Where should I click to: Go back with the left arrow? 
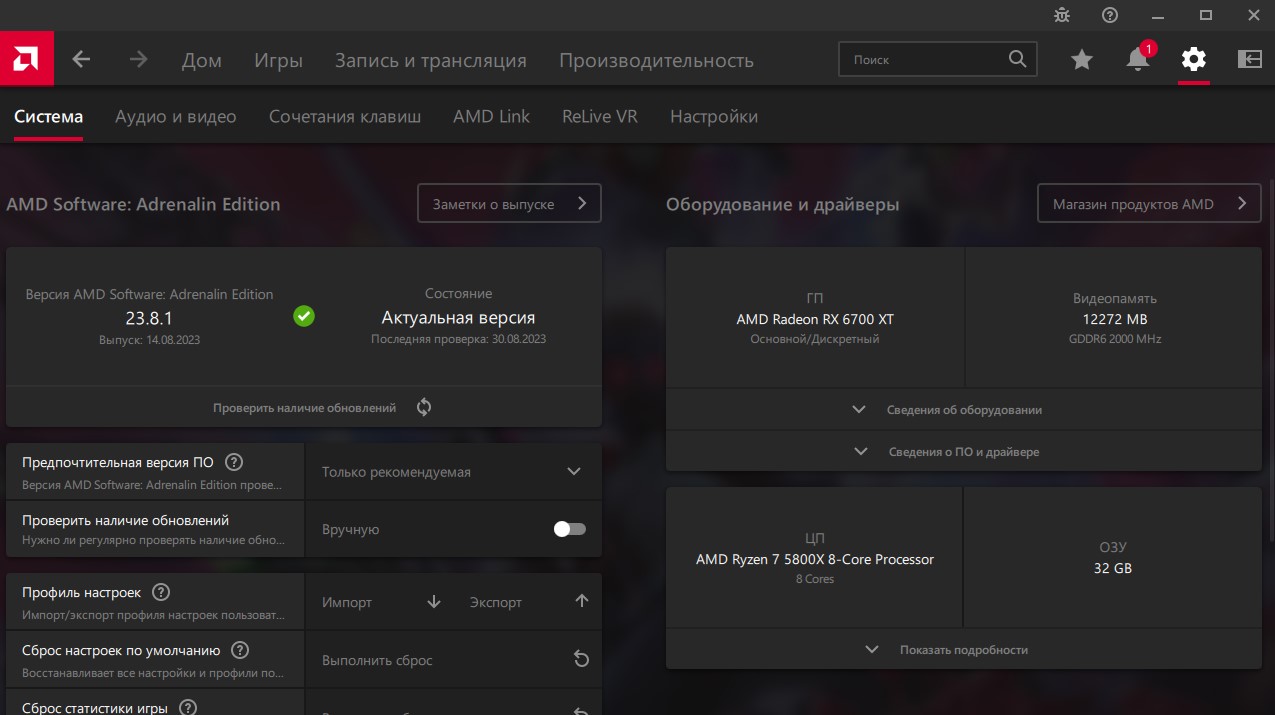[x=81, y=60]
